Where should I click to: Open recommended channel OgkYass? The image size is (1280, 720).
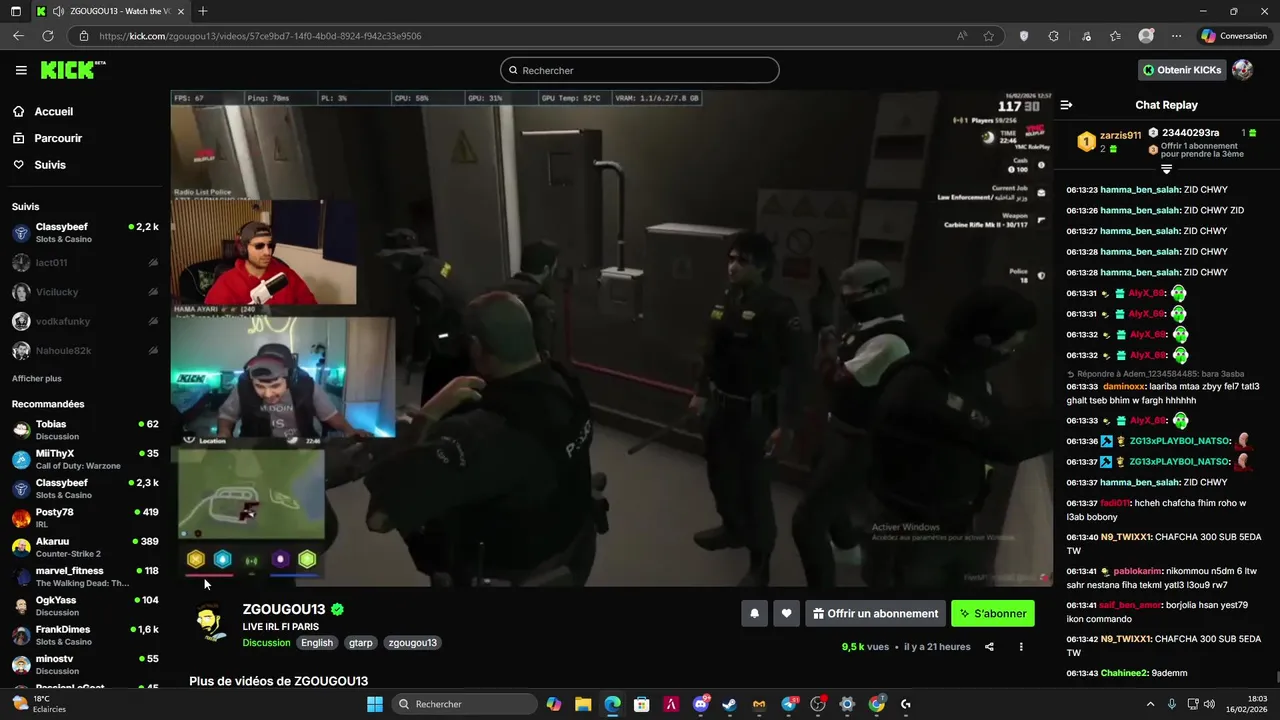tap(85, 606)
